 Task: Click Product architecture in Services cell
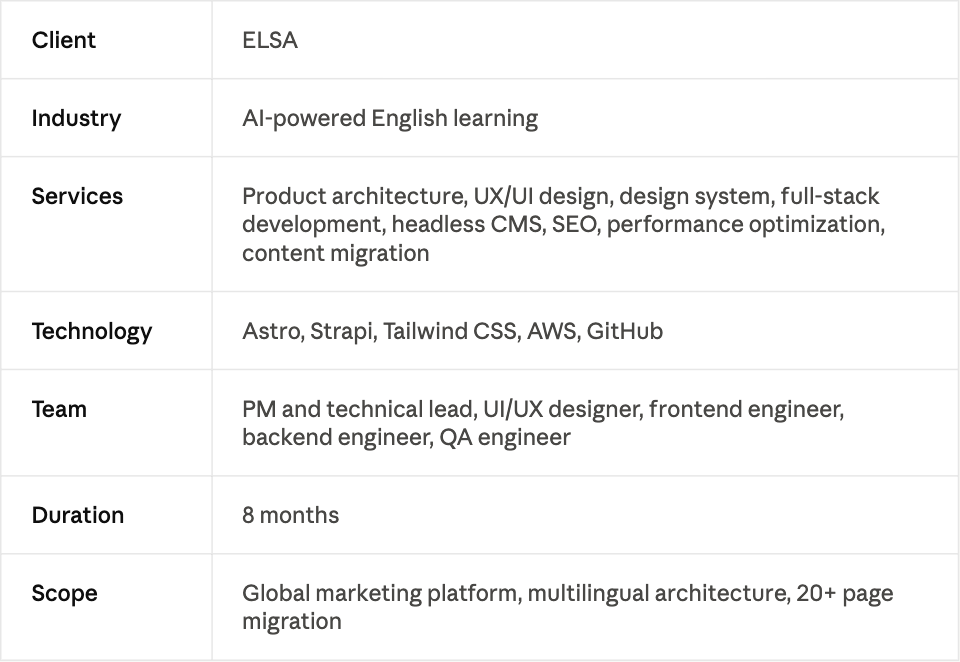coord(352,196)
